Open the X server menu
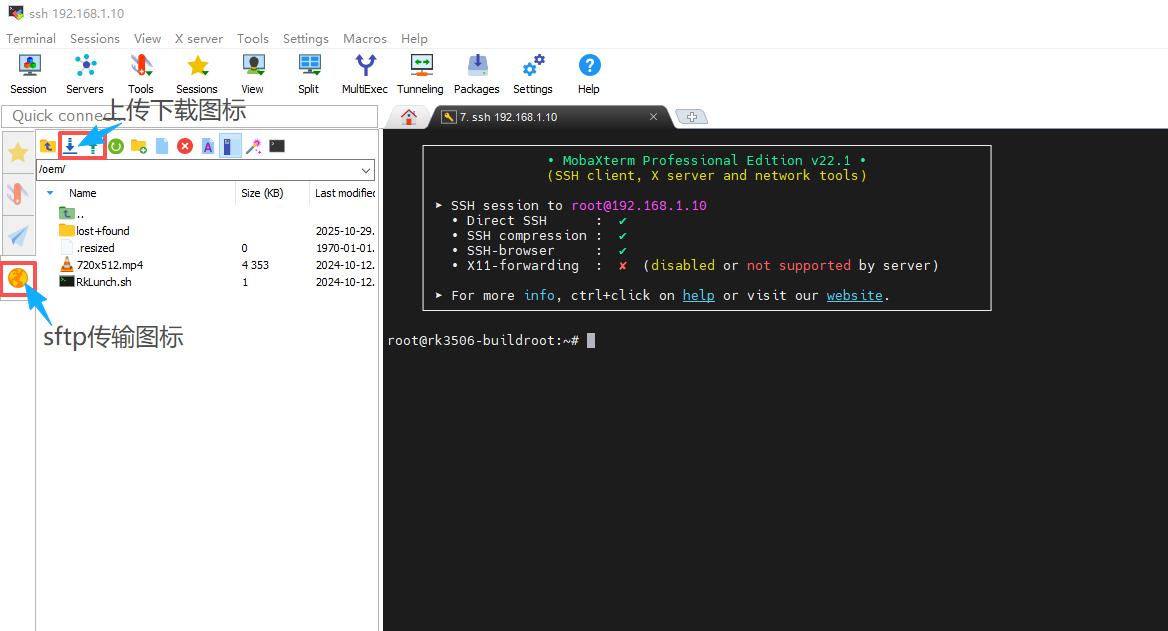 pos(199,39)
